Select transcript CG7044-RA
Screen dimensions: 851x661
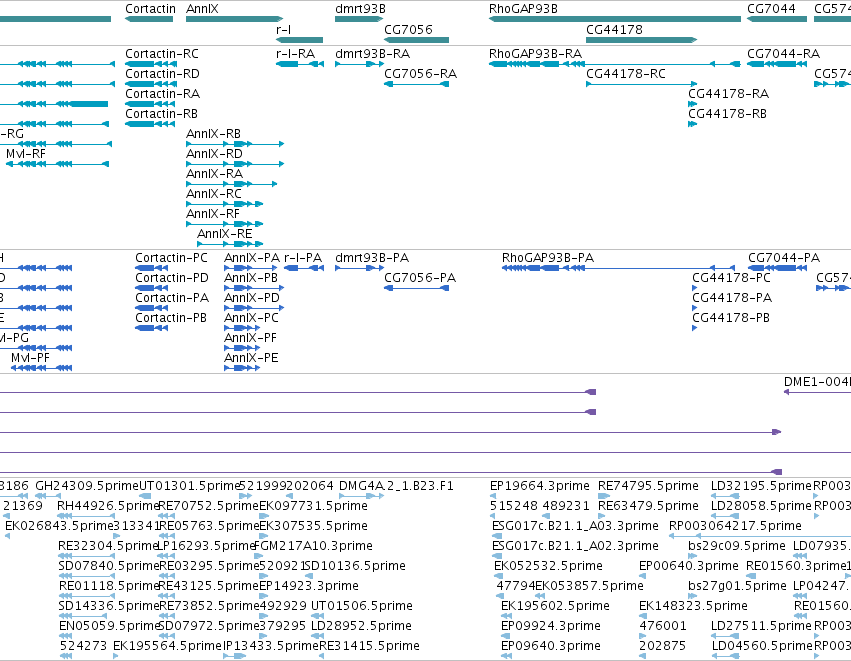[783, 54]
